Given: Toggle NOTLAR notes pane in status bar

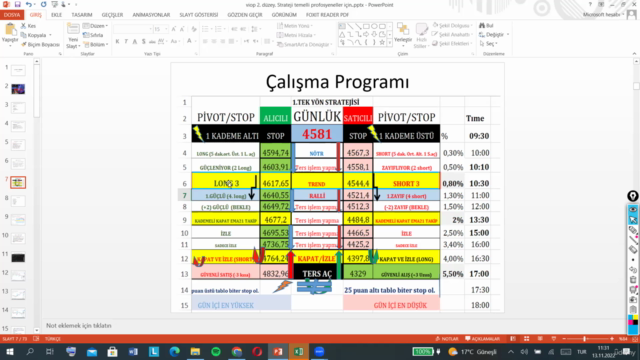Looking at the screenshot, I should pyautogui.click(x=447, y=339).
